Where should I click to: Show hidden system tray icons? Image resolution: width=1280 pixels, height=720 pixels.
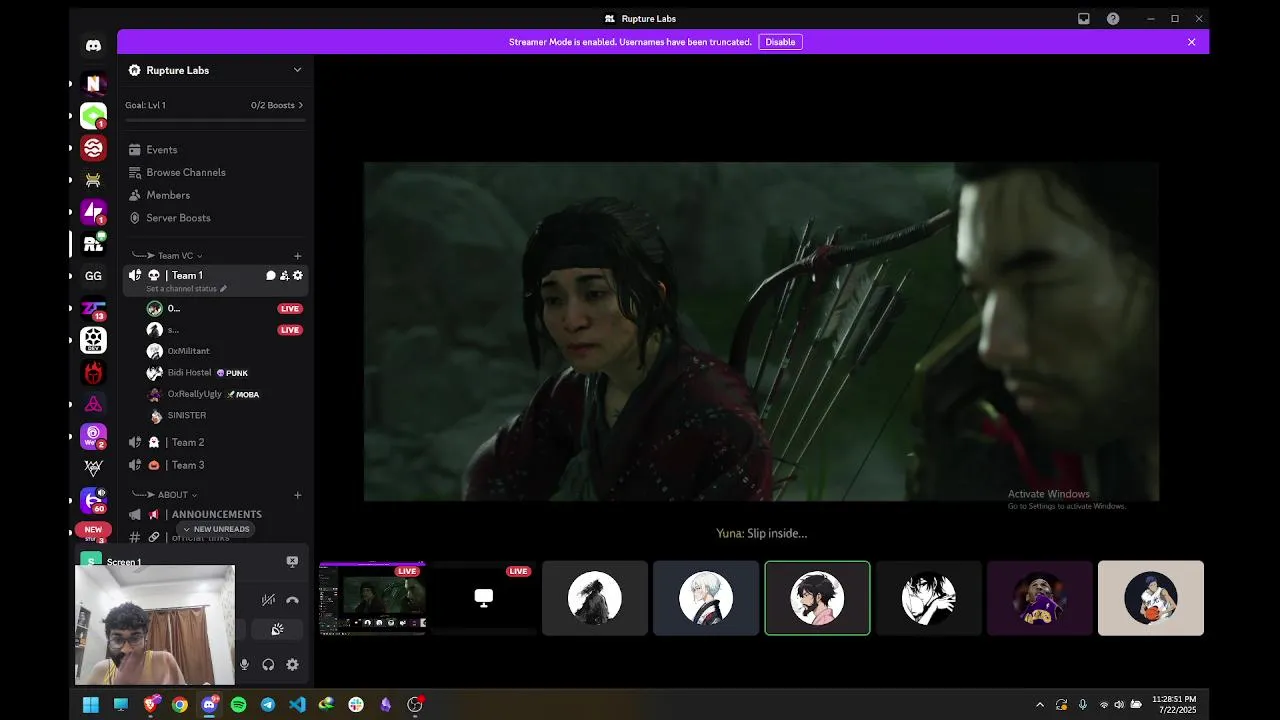pos(1040,705)
